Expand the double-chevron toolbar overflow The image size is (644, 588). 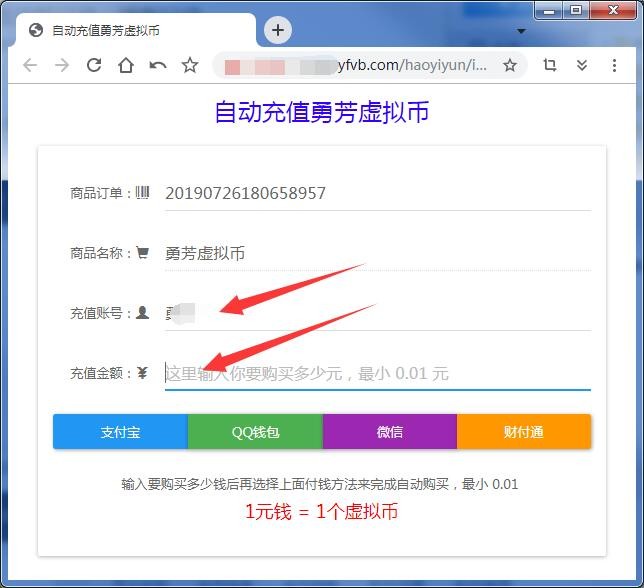point(582,65)
